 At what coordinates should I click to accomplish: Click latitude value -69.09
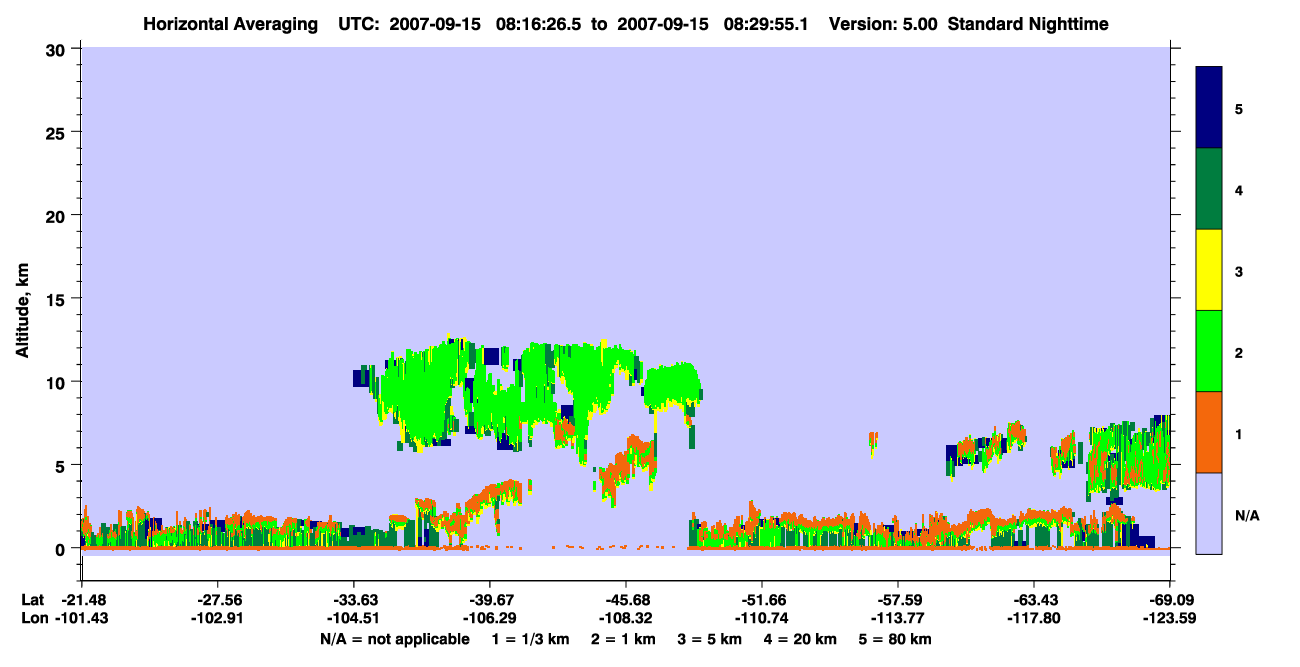pyautogui.click(x=1169, y=600)
